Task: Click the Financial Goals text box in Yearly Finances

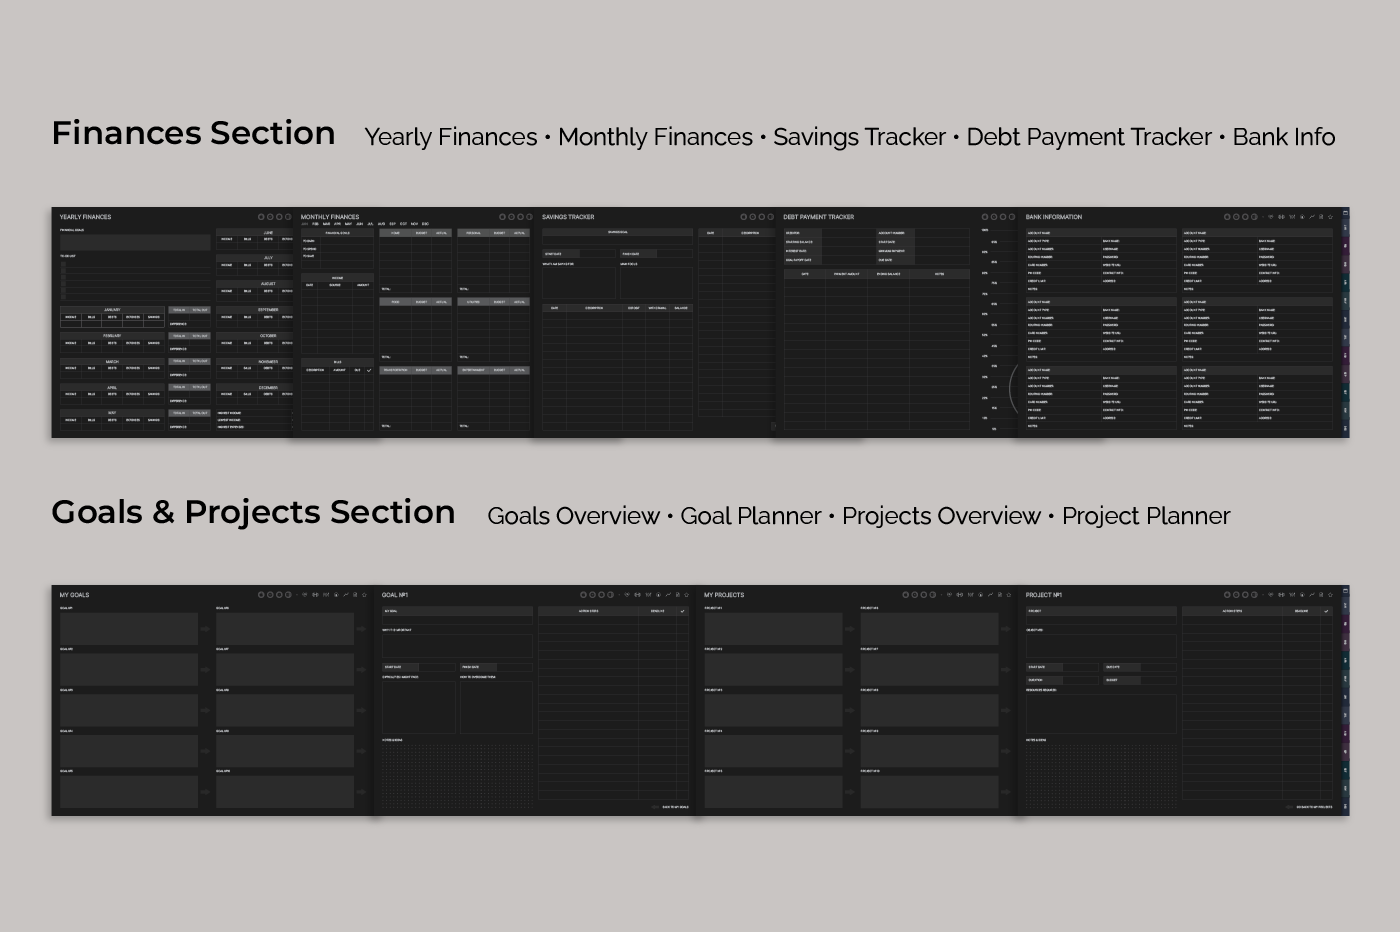Action: (135, 242)
